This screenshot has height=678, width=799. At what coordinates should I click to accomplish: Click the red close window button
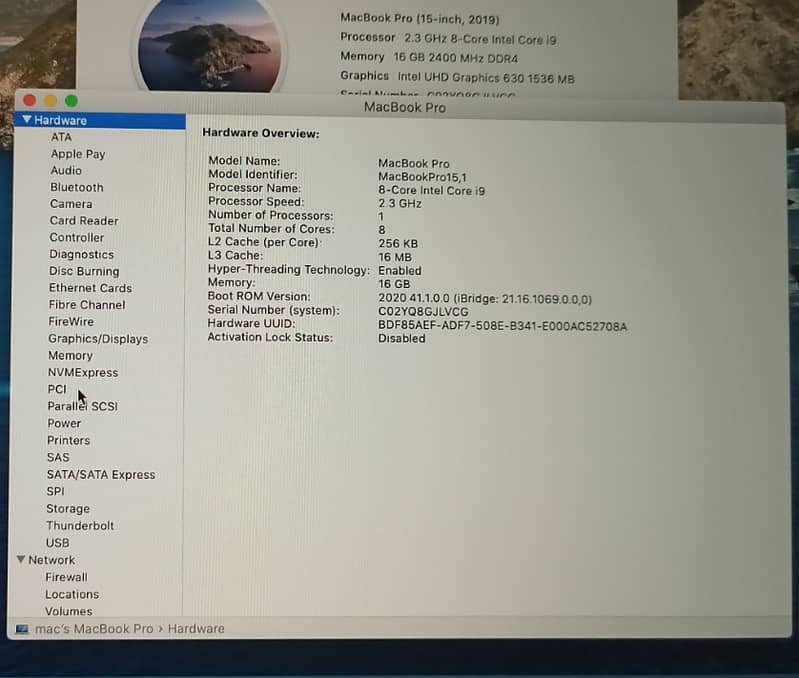coord(29,100)
